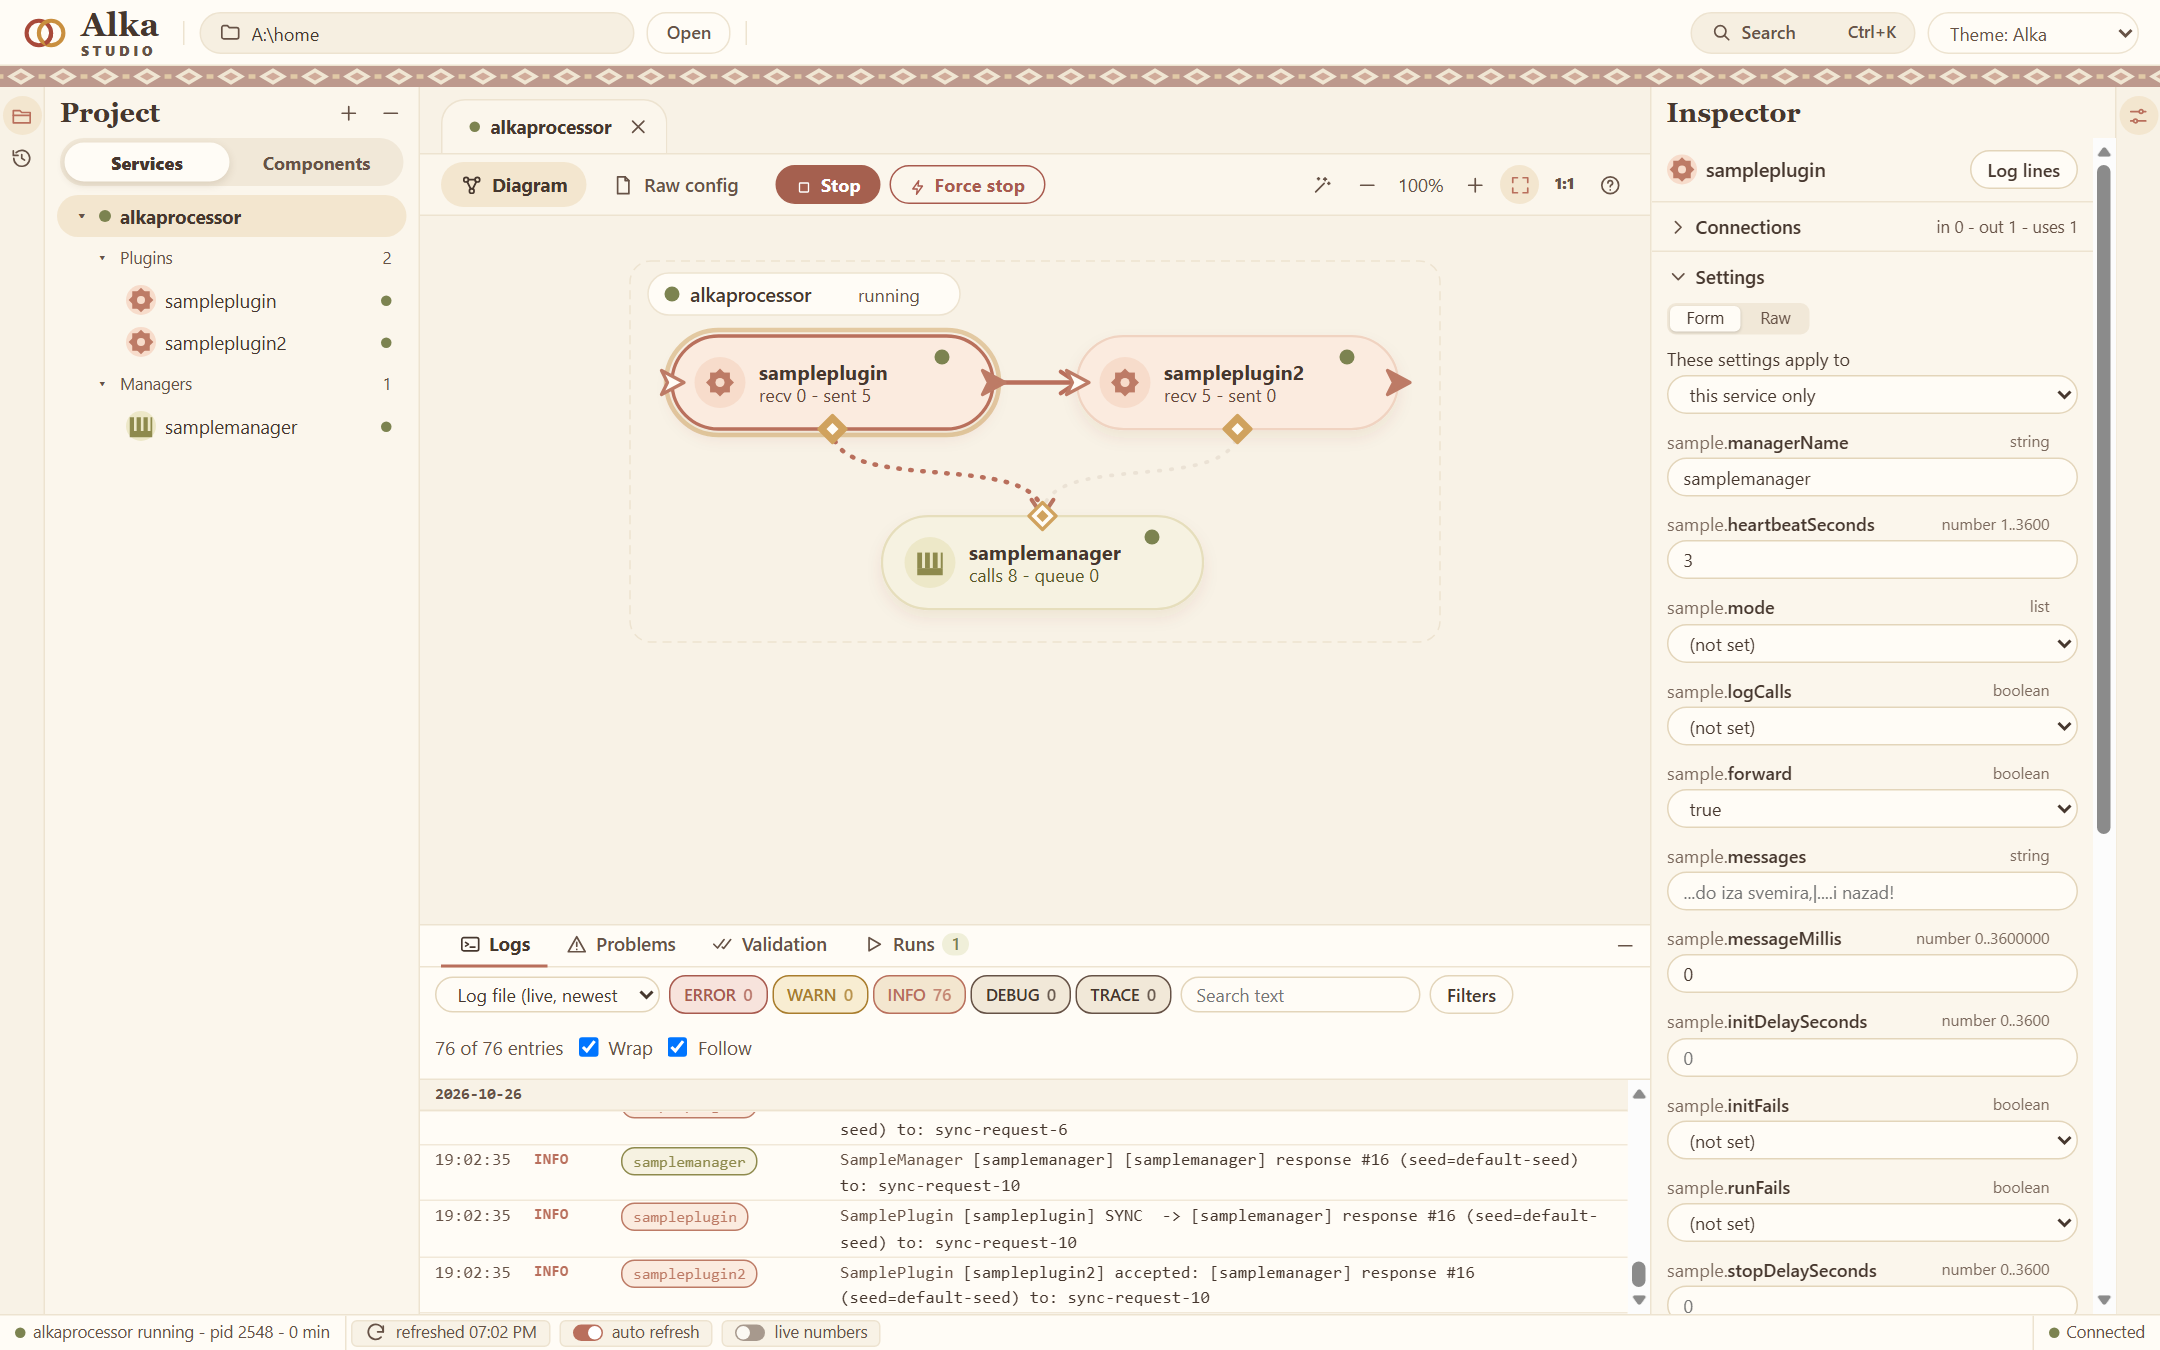Viewport: 2160px width, 1350px height.
Task: Open diagram help icon
Action: pos(1610,185)
